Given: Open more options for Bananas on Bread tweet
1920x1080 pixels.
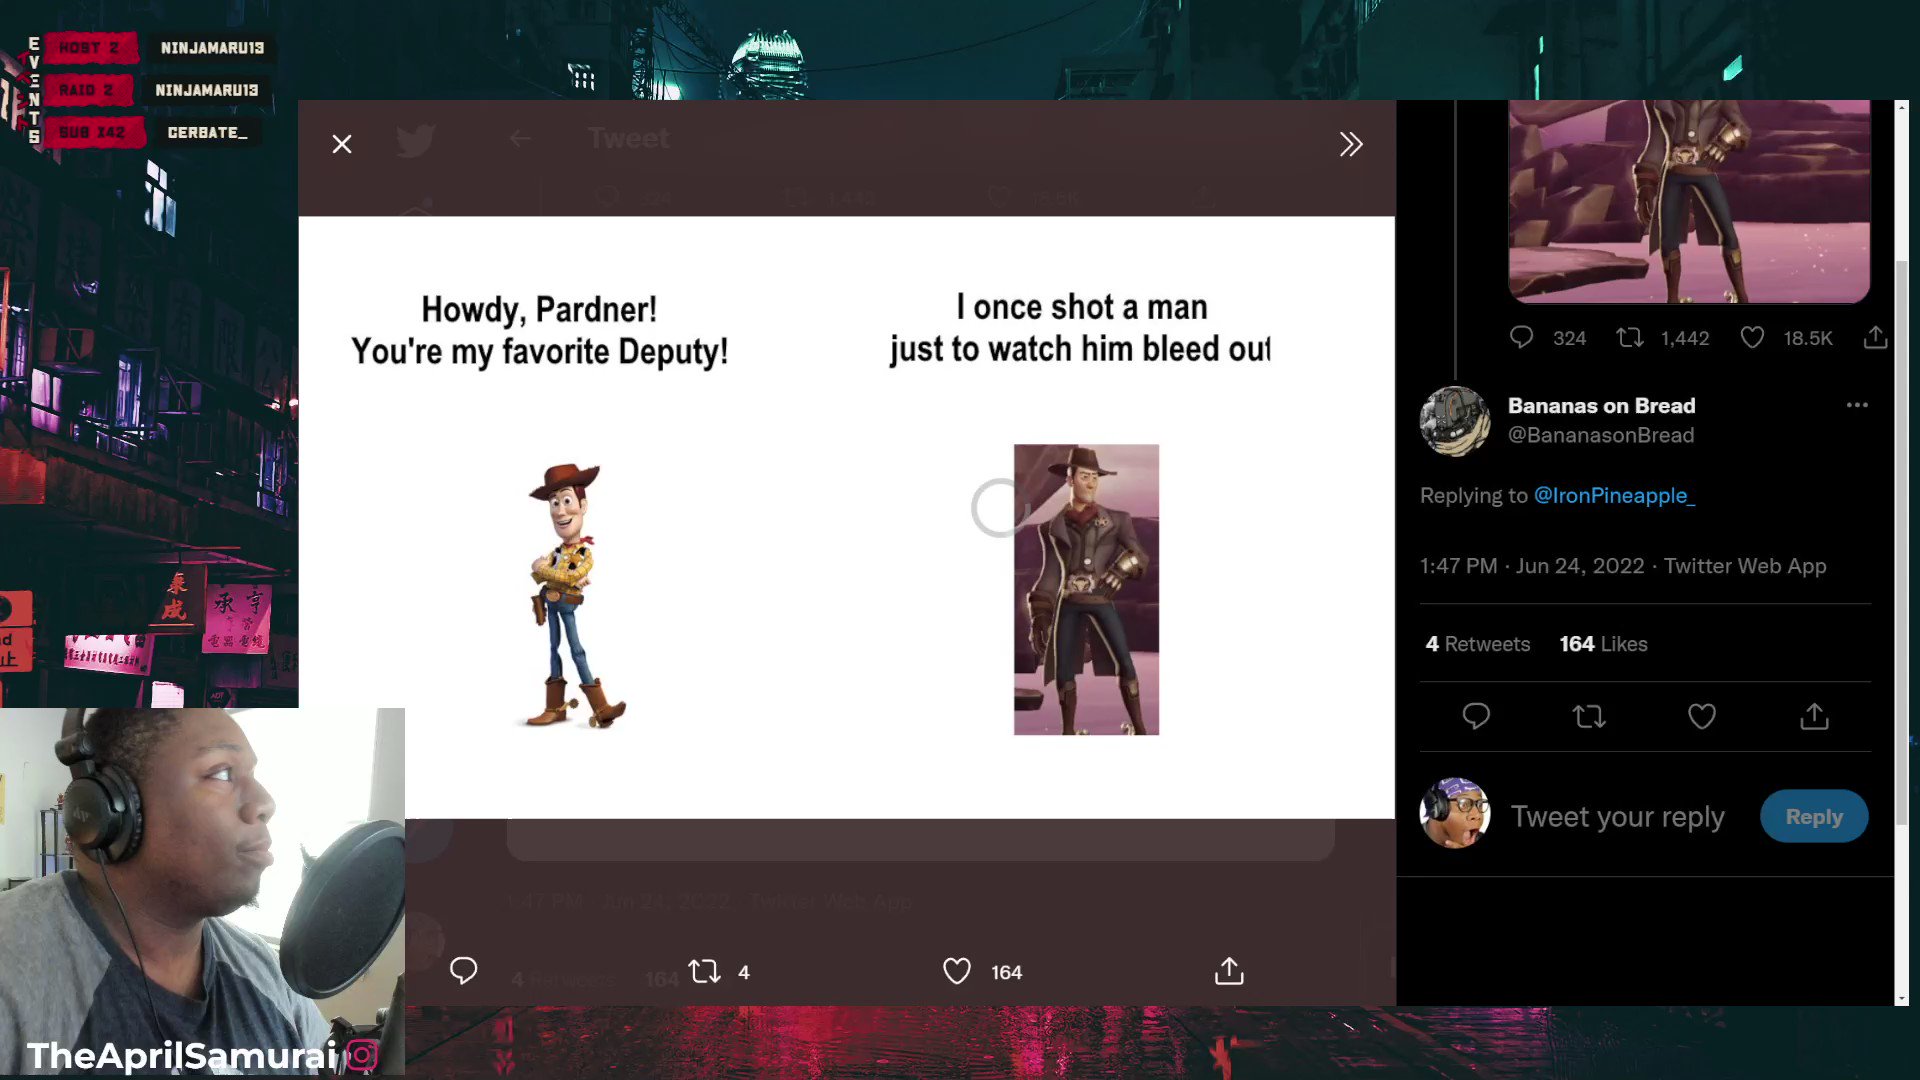Looking at the screenshot, I should tap(1857, 405).
